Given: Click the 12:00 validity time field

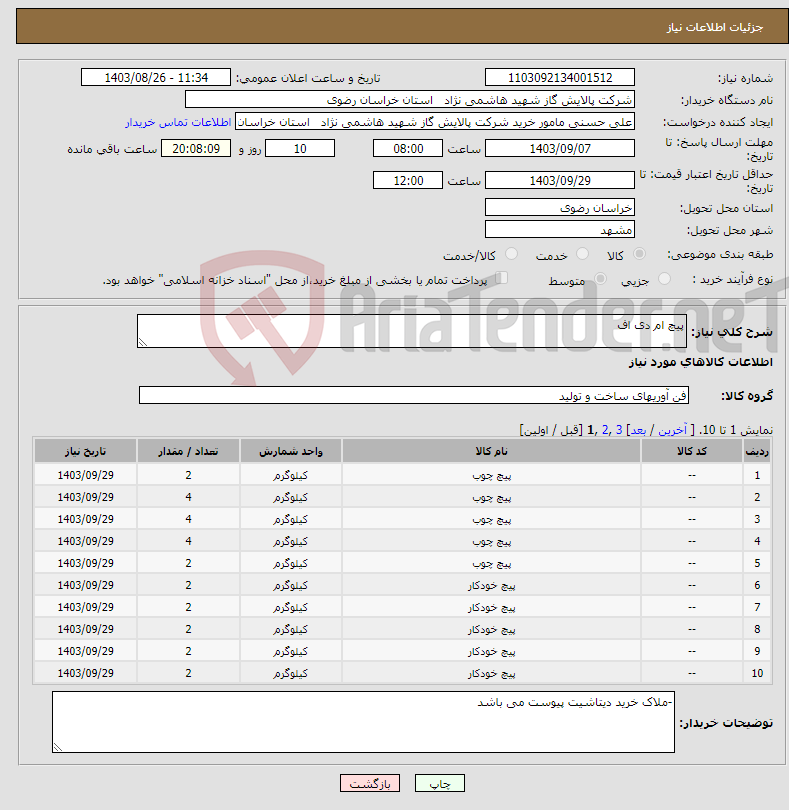Looking at the screenshot, I should pos(408,180).
